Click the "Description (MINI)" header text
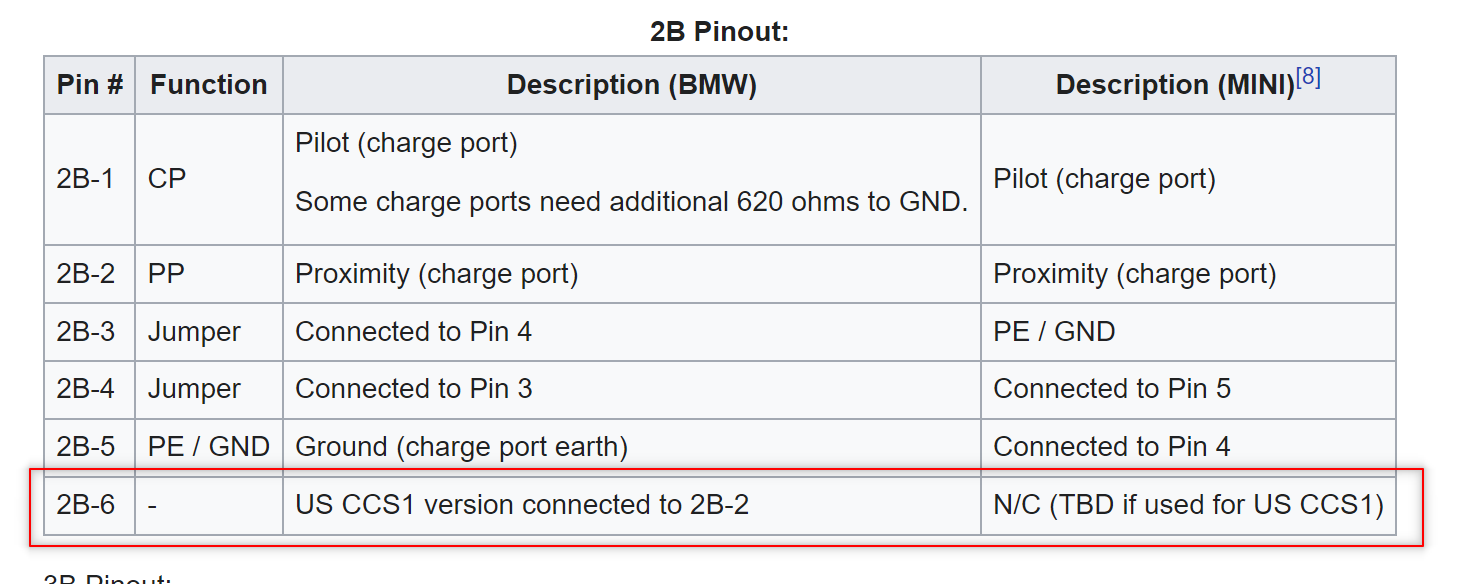1478x584 pixels. tap(1175, 86)
